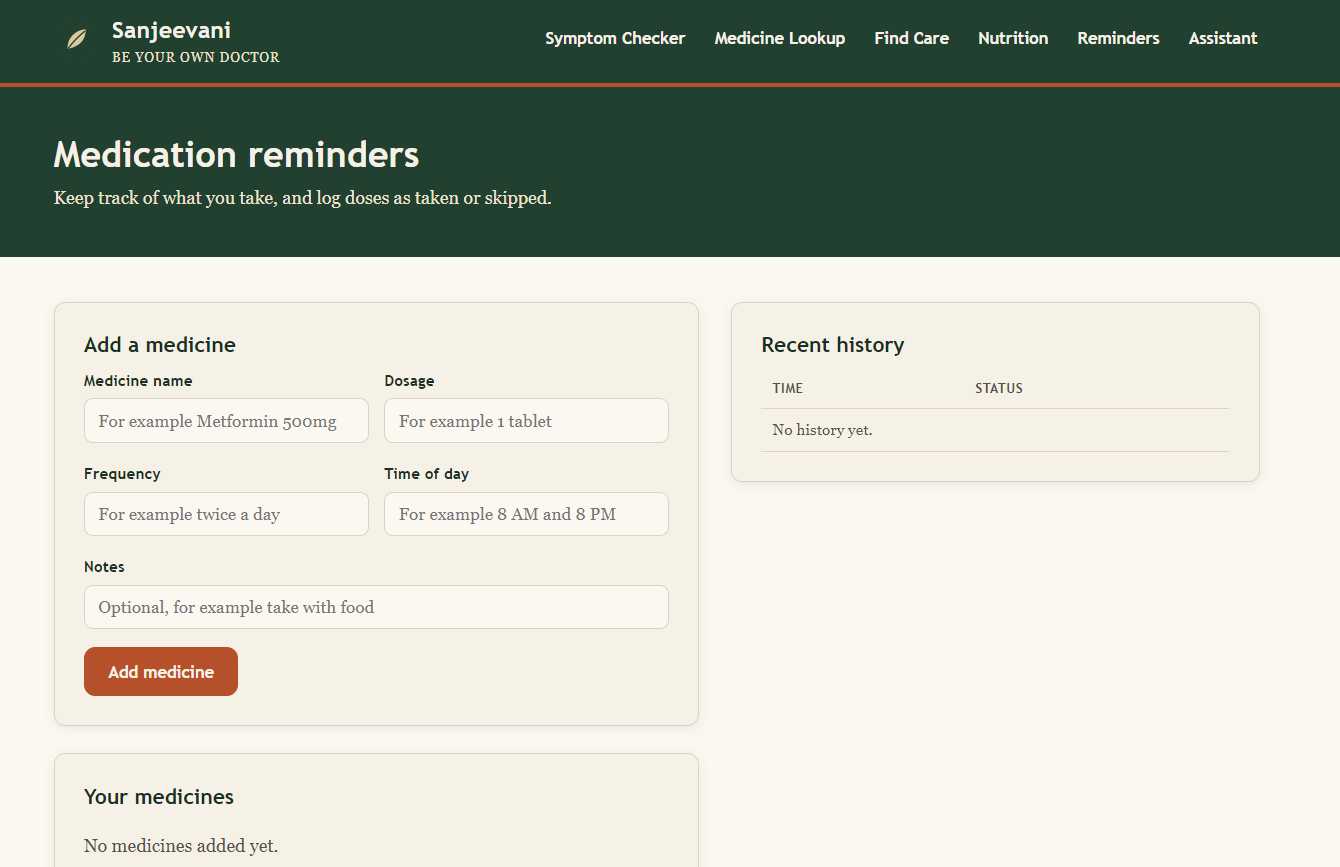
Task: Click the Your medicines heading
Action: [x=159, y=797]
